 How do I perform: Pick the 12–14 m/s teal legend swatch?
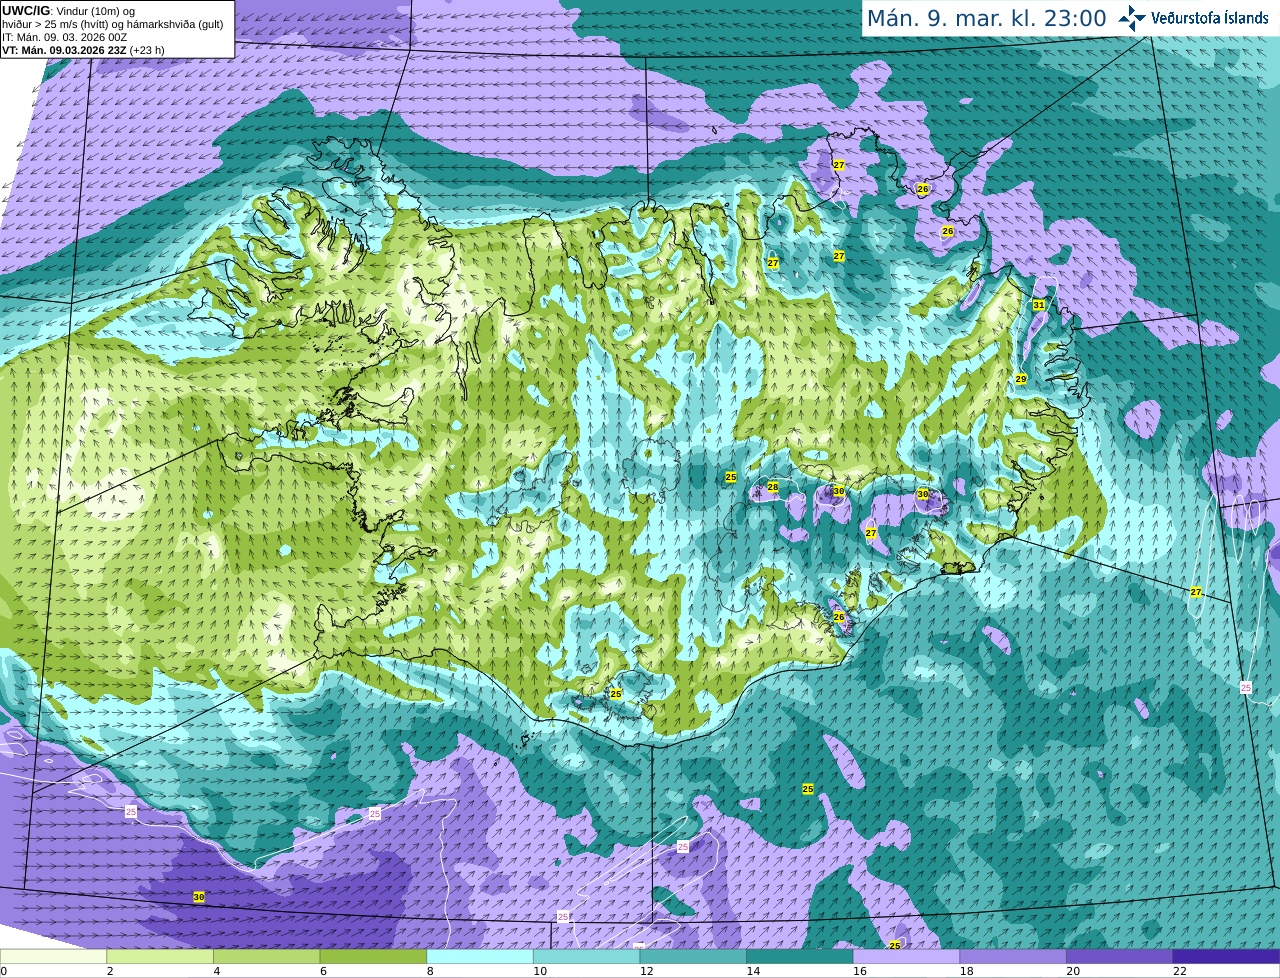pyautogui.click(x=693, y=956)
